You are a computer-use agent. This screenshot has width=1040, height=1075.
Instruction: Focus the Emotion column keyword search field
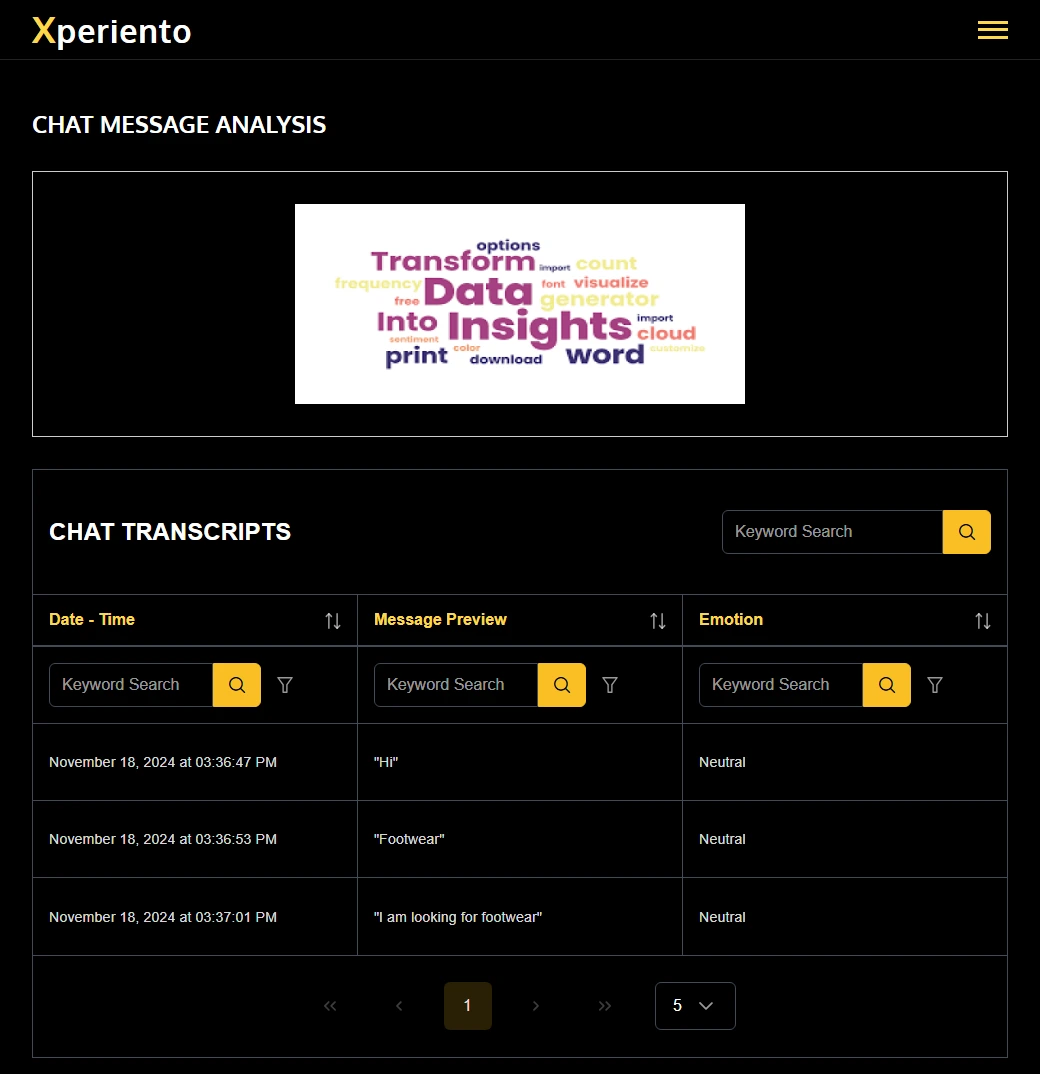pyautogui.click(x=781, y=685)
